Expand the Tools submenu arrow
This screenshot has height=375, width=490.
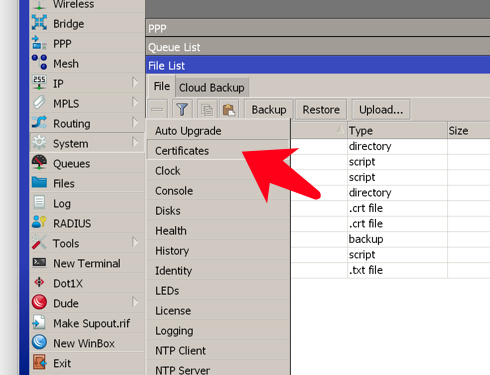(x=135, y=242)
